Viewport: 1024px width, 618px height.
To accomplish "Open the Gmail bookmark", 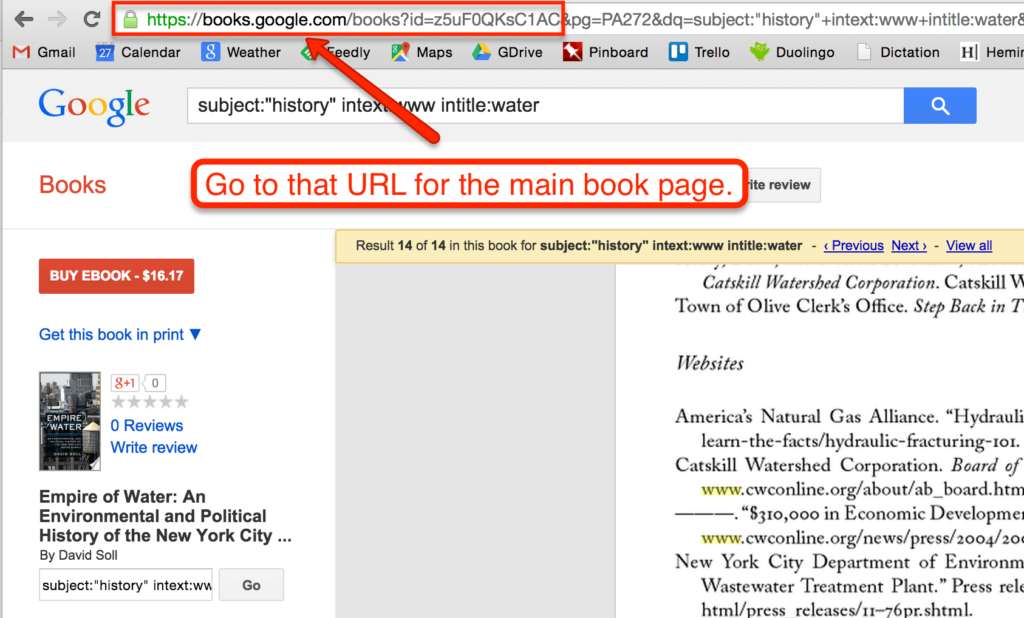I will coord(44,52).
